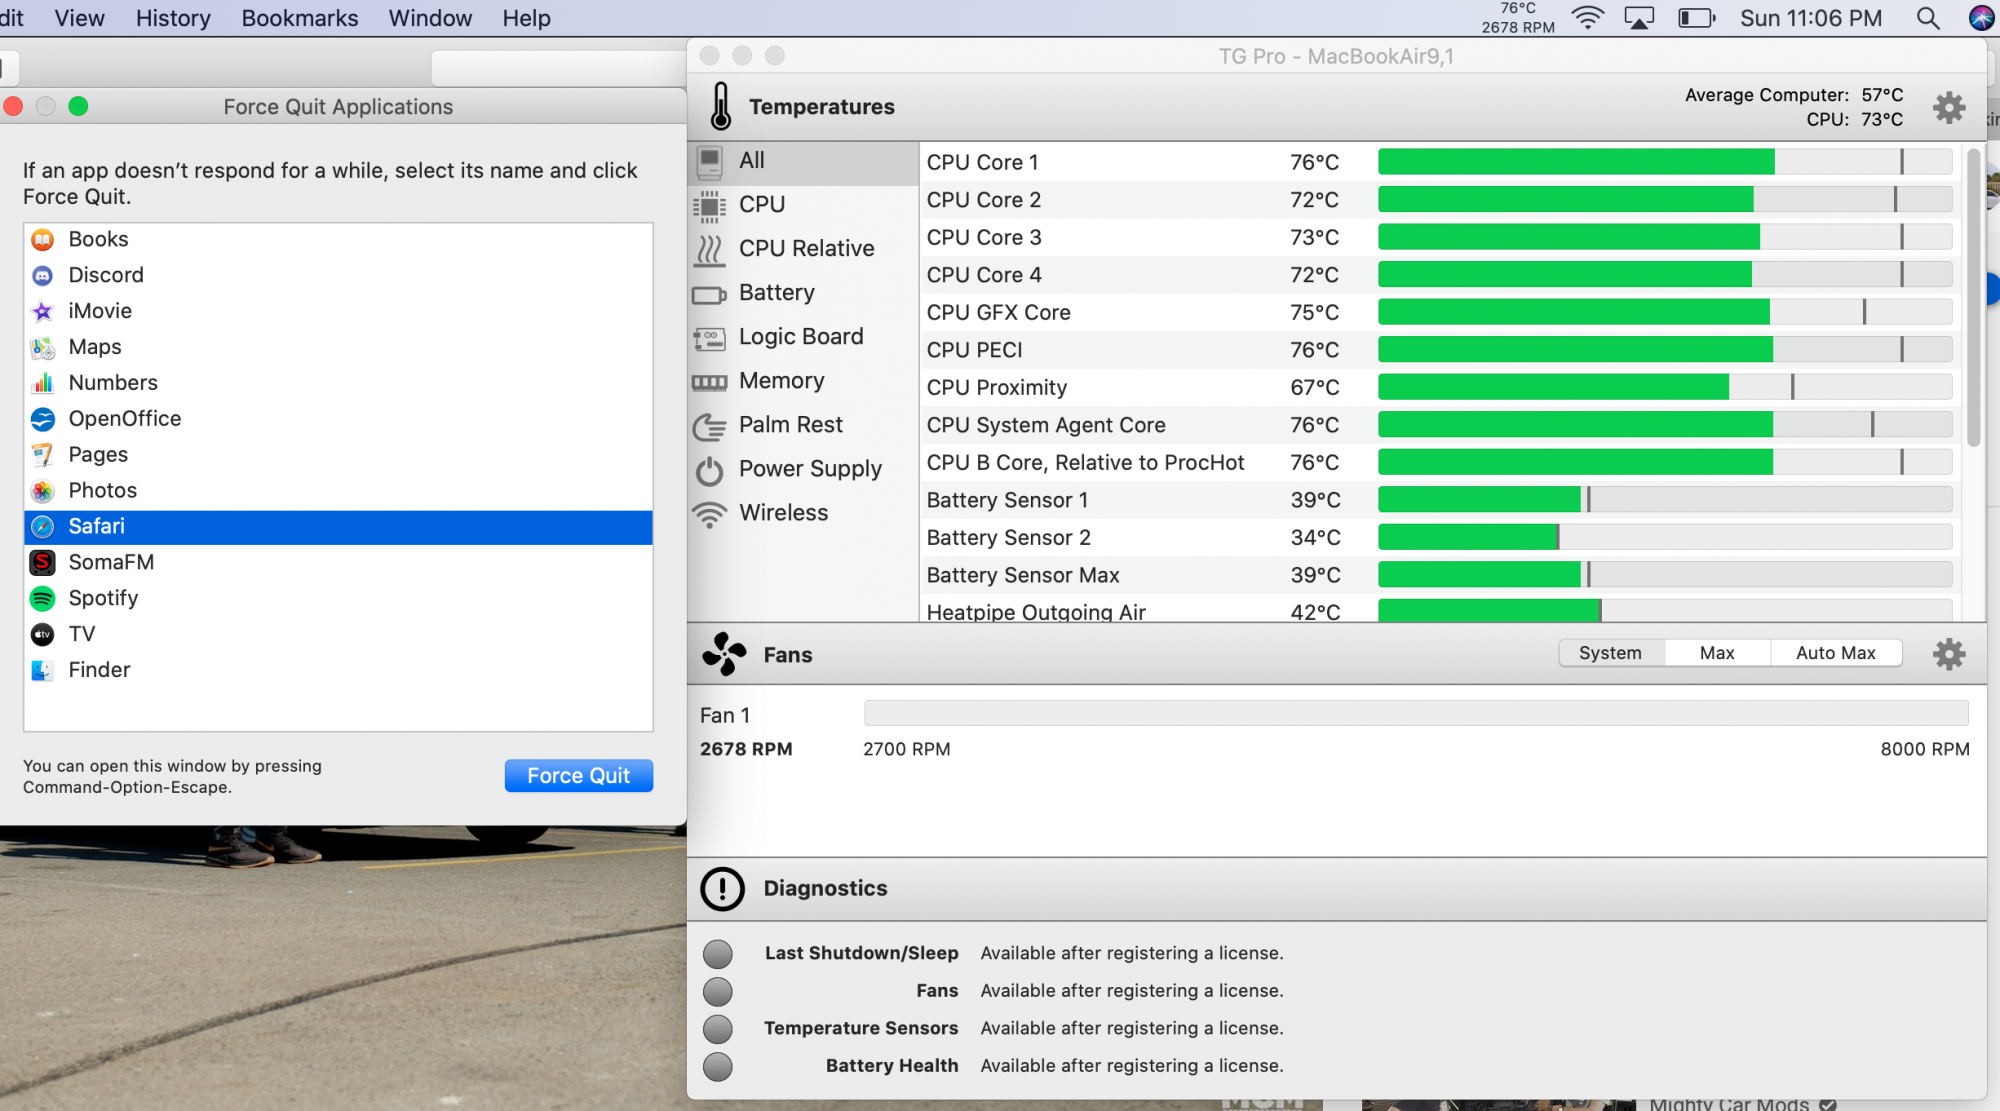Screen dimensions: 2000x1111
Task: Click the Battery Sensor 2 temperature bar
Action: pos(1665,537)
